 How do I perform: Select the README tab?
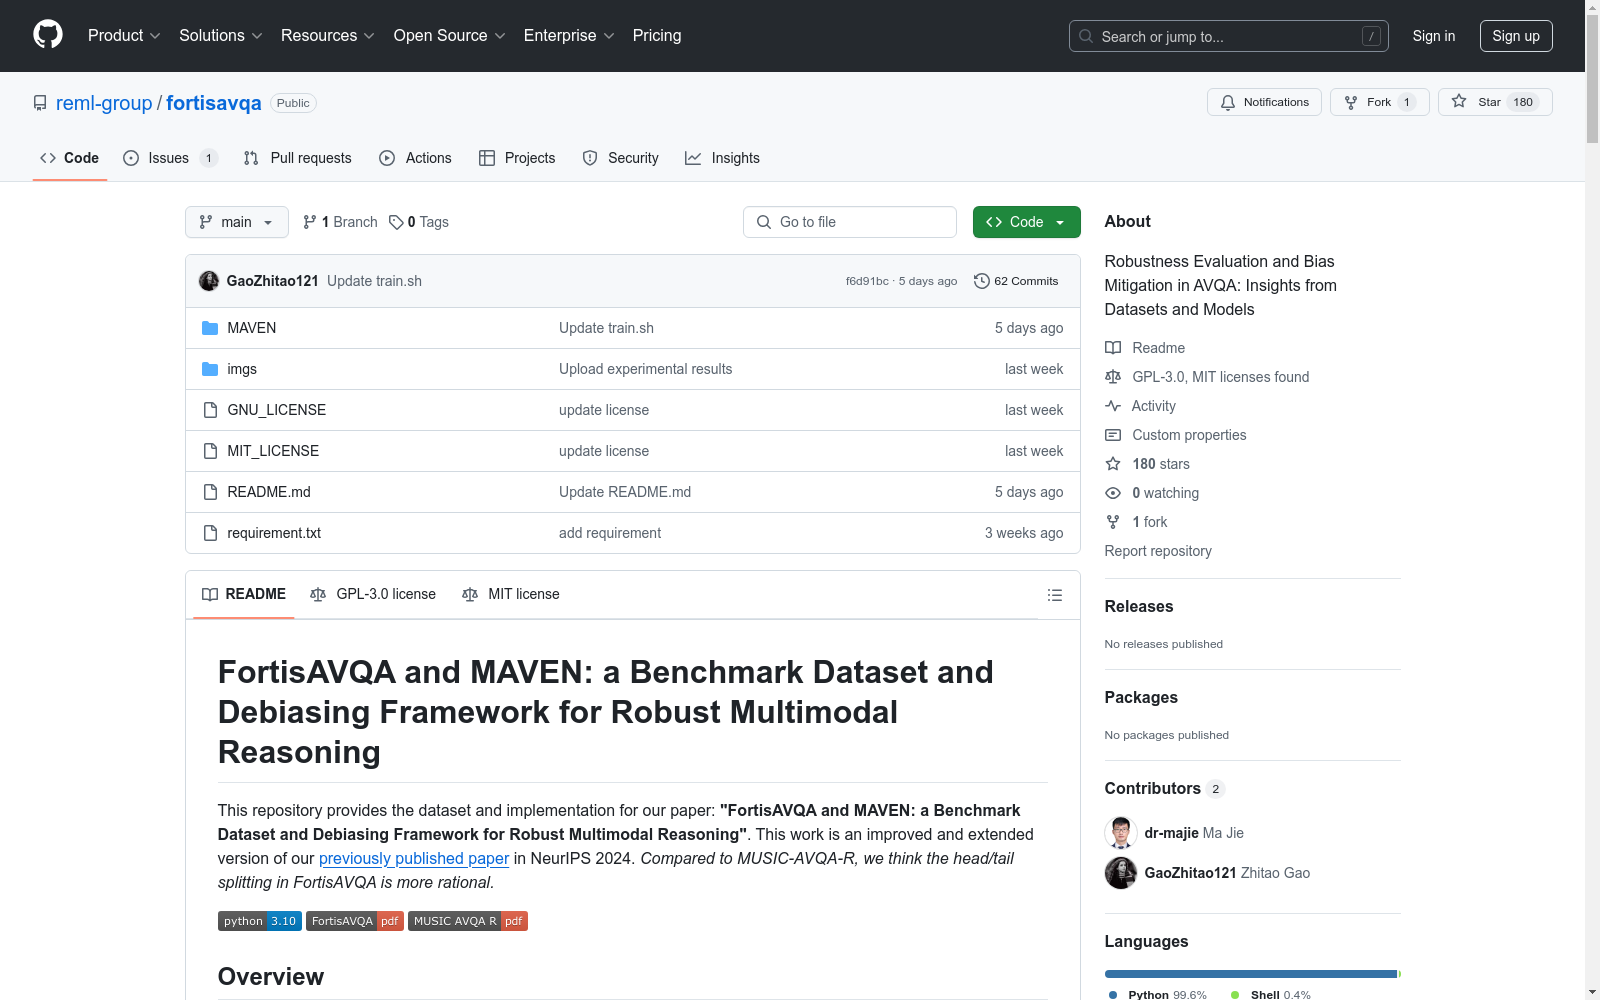pos(244,594)
